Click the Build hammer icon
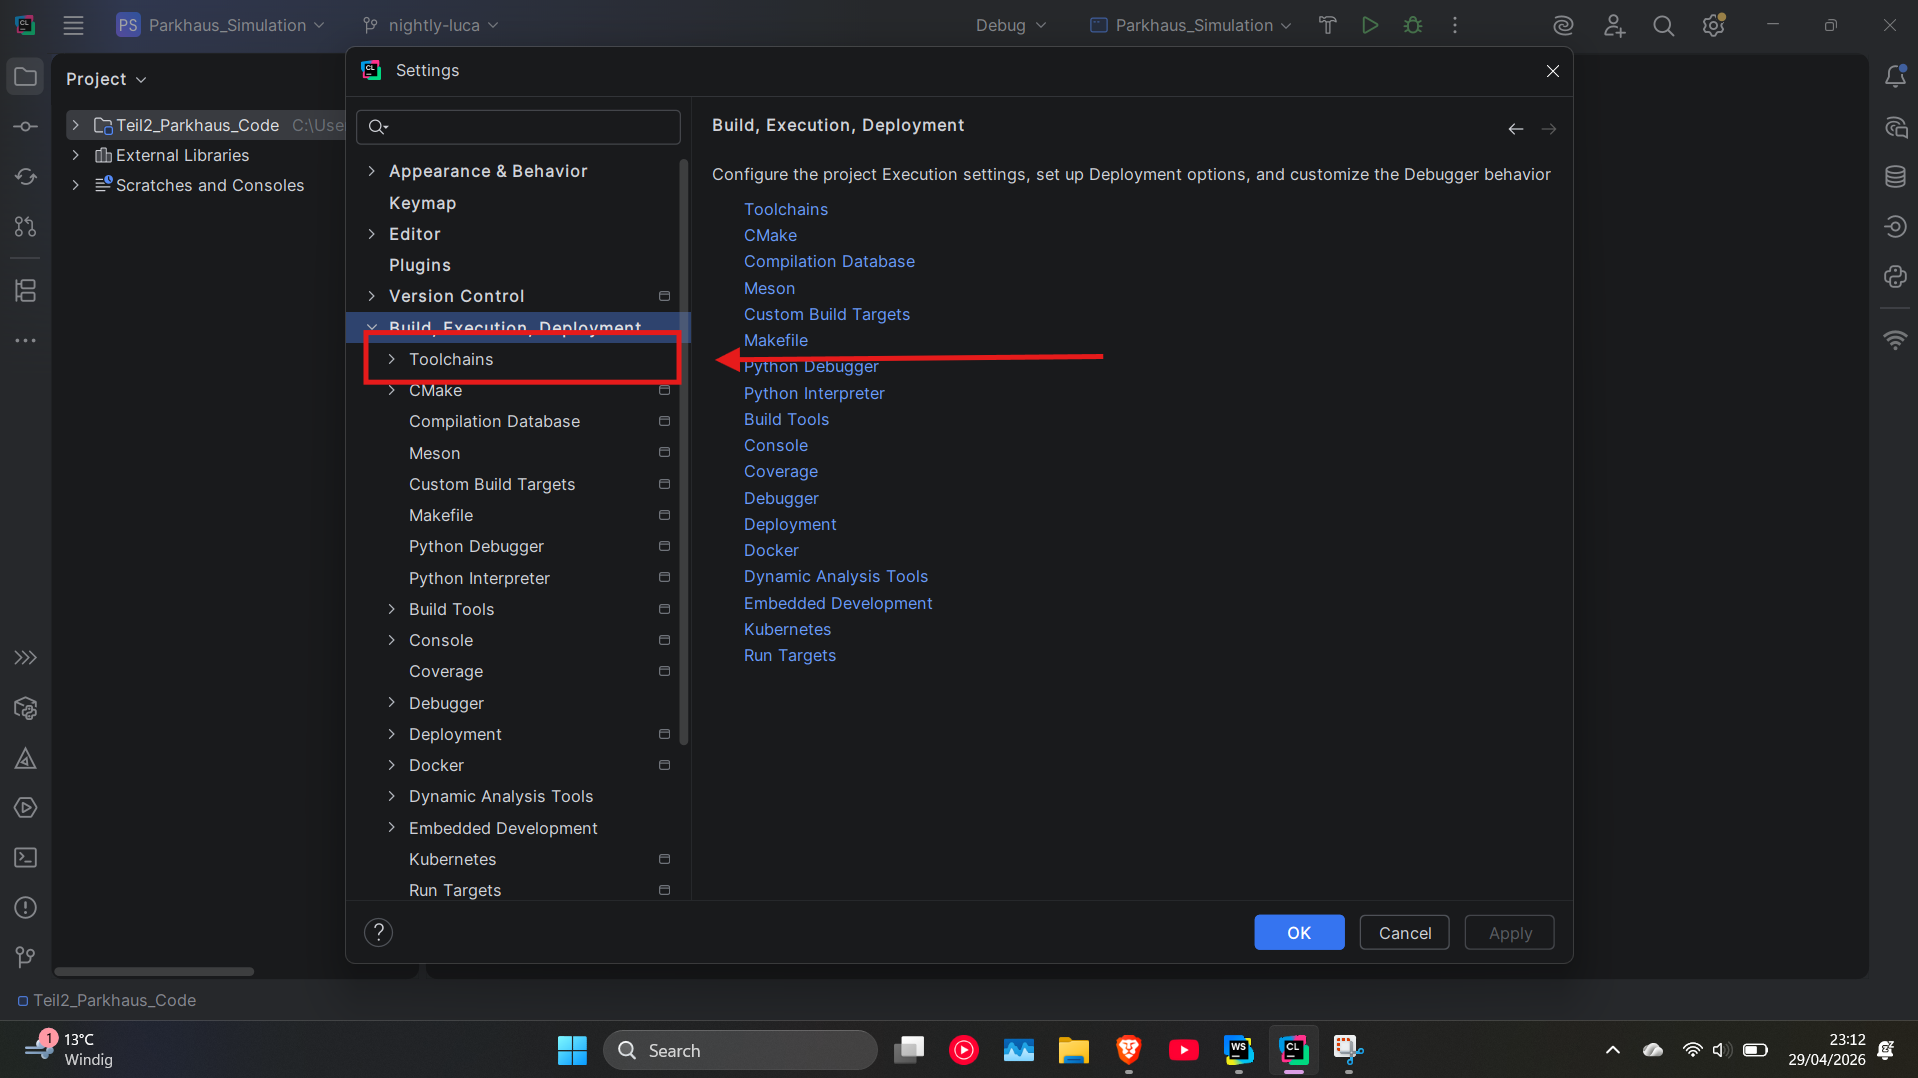1918x1078 pixels. [1327, 25]
